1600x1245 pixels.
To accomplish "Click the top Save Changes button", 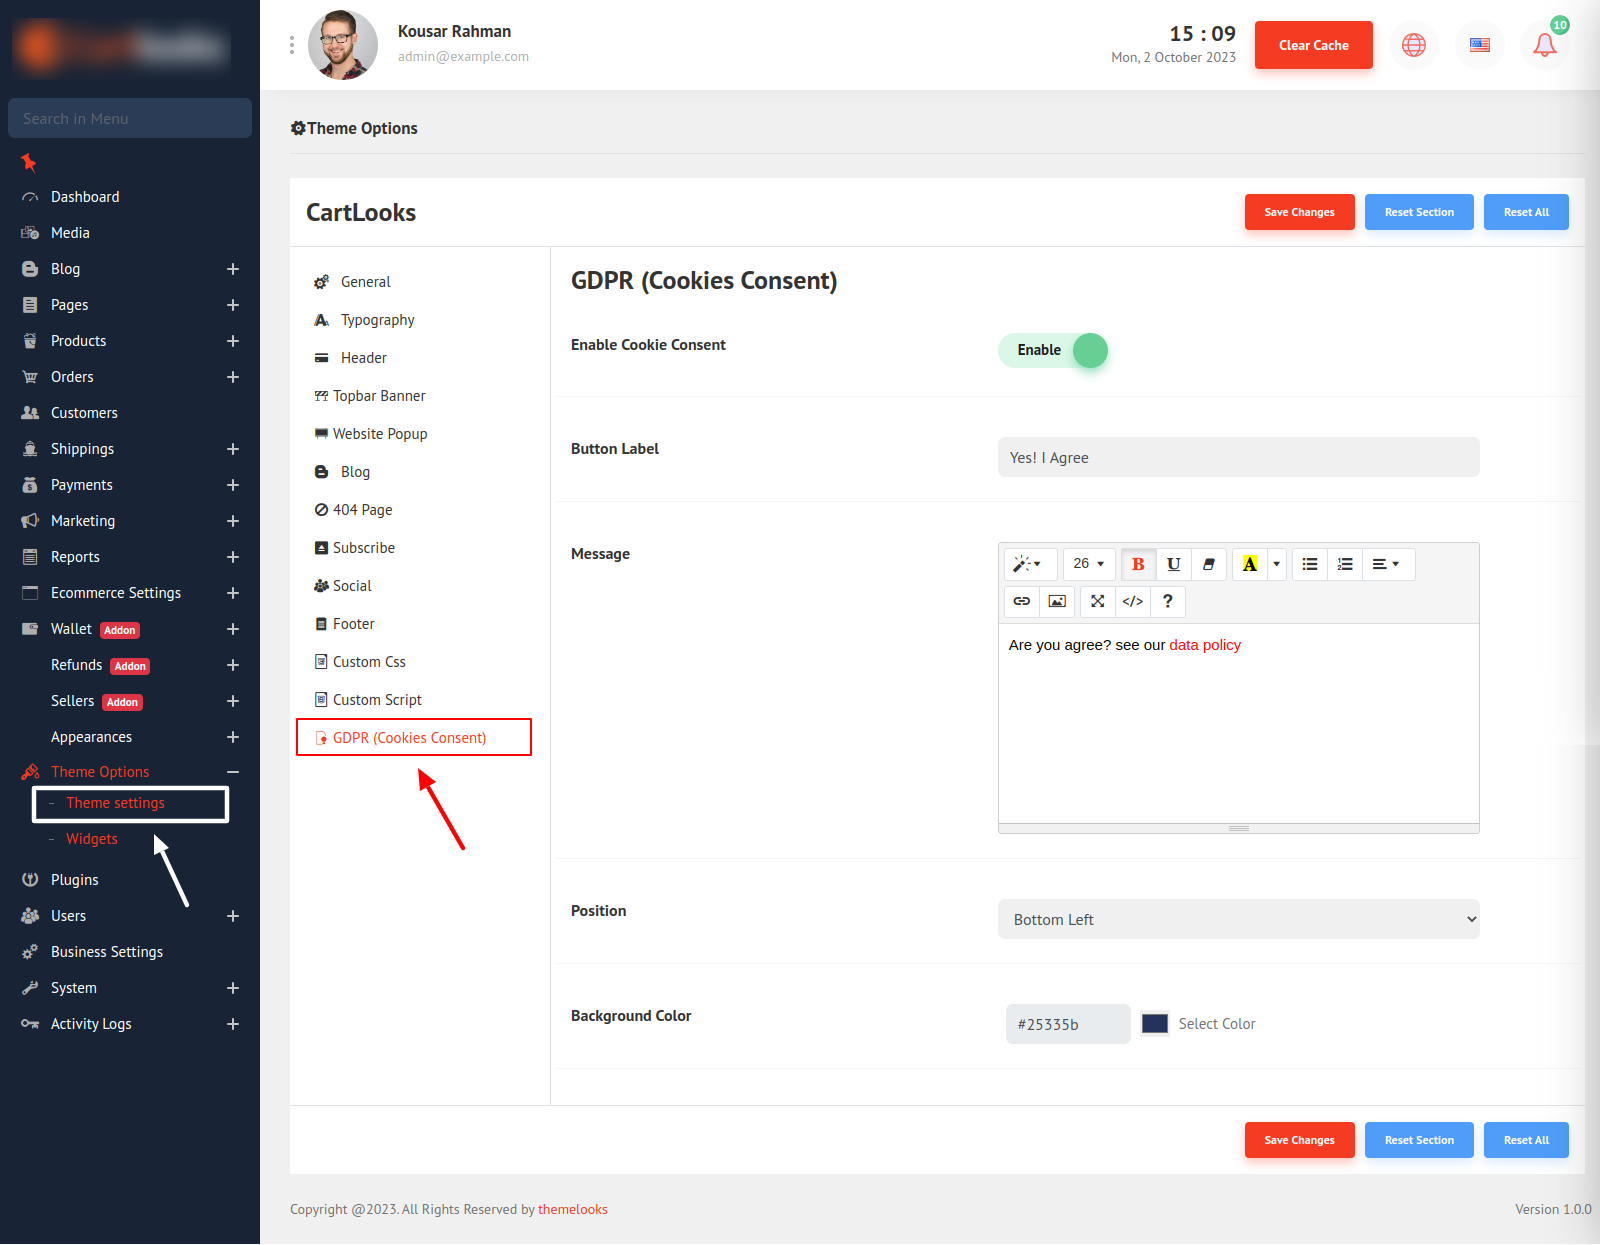I will pyautogui.click(x=1299, y=212).
